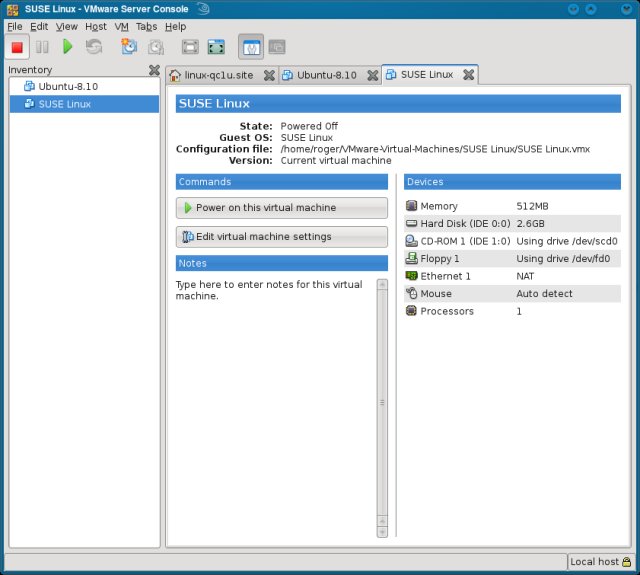Toggle the Quick Switch mode toolbar icon
640x575 pixels.
click(x=216, y=47)
